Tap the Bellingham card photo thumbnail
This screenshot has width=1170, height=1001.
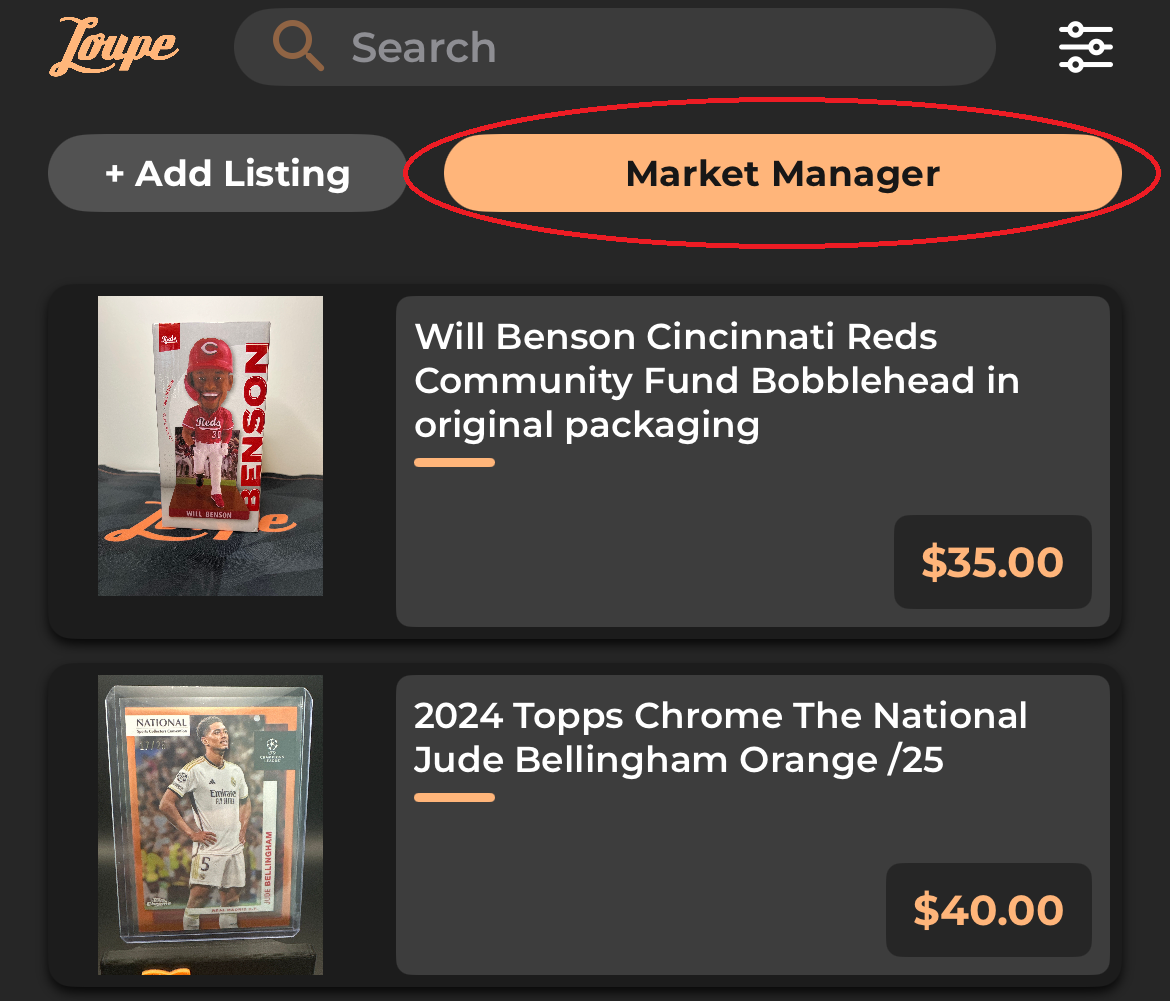coord(210,824)
